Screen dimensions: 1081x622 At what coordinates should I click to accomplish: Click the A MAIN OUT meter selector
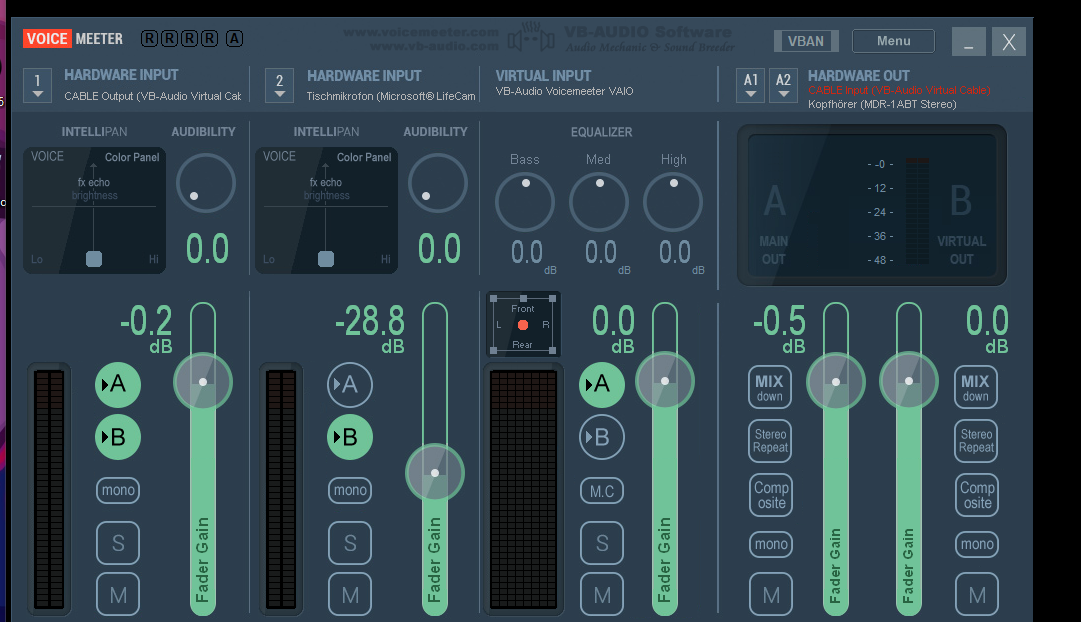point(774,222)
